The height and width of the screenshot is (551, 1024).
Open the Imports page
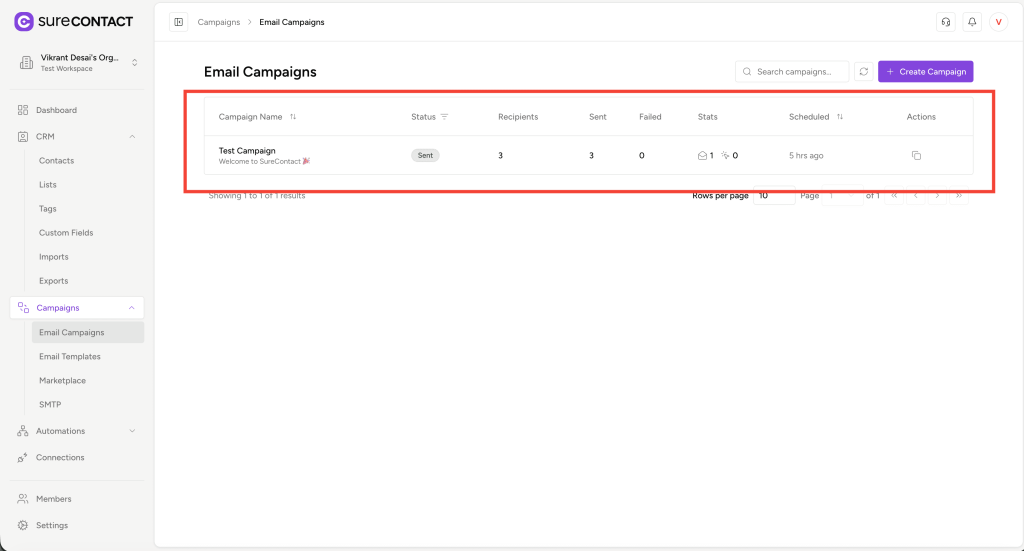coord(54,257)
